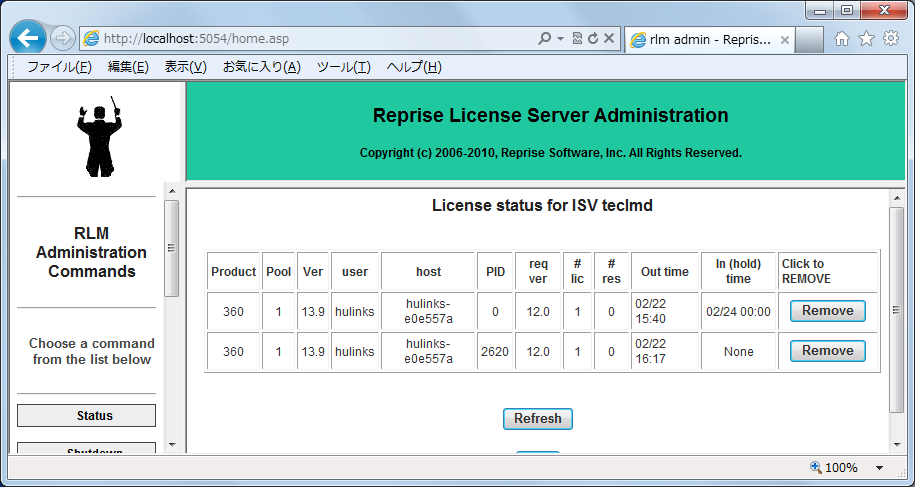Click the hold time cell None
Screen dimensions: 915x487
(x=738, y=352)
